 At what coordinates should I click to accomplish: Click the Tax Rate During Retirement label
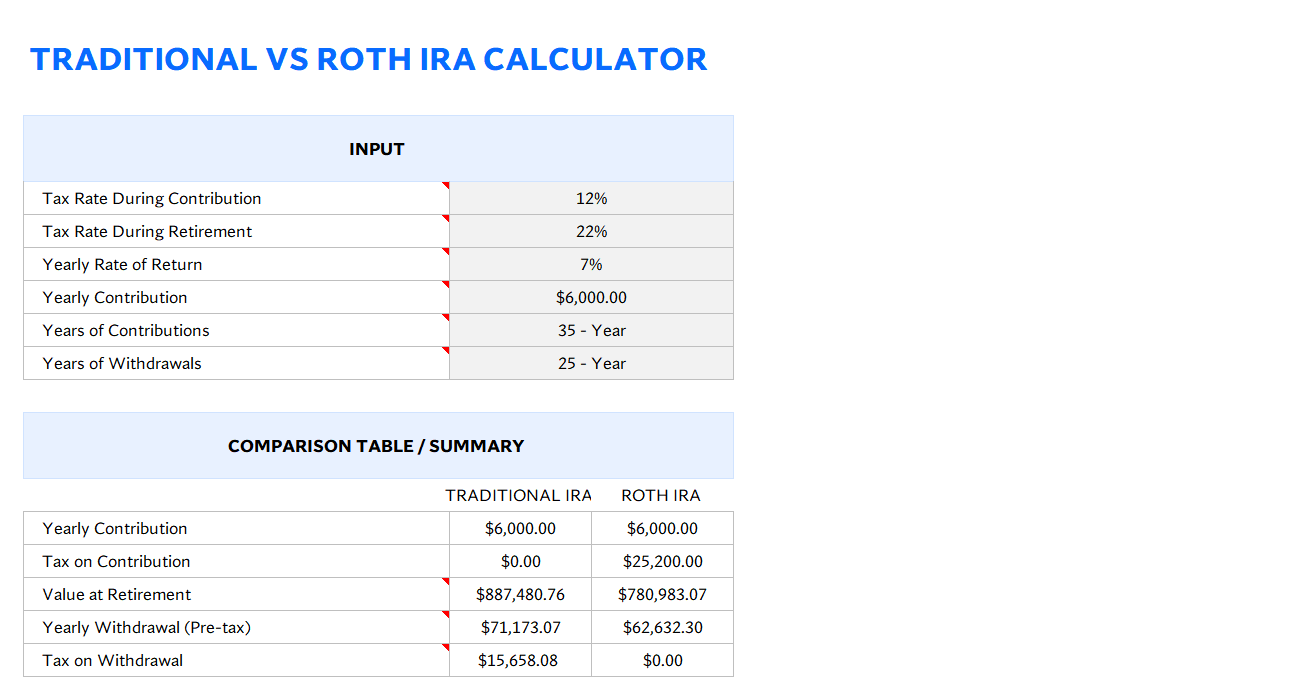(147, 231)
